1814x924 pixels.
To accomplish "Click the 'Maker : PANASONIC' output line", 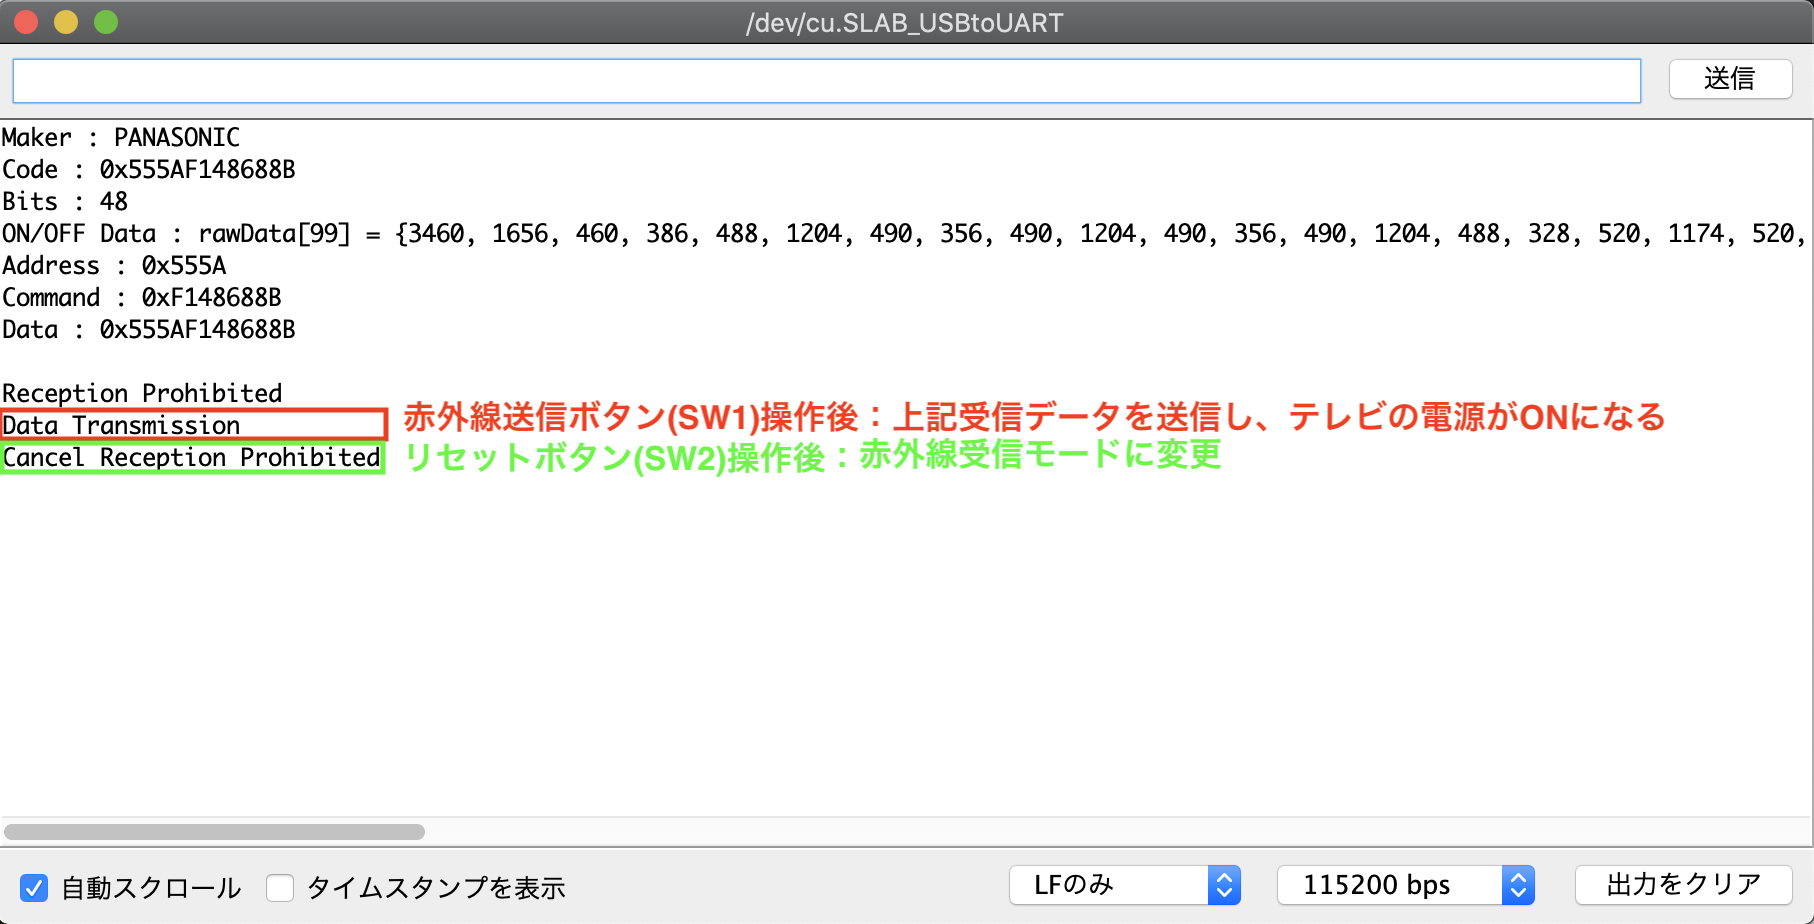I will pos(121,137).
